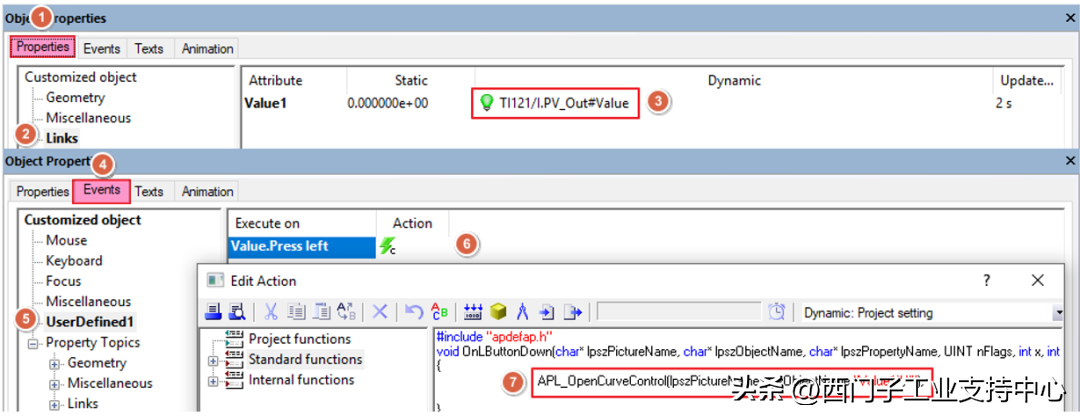Click the compass tool icon in toolbar

[x=521, y=312]
